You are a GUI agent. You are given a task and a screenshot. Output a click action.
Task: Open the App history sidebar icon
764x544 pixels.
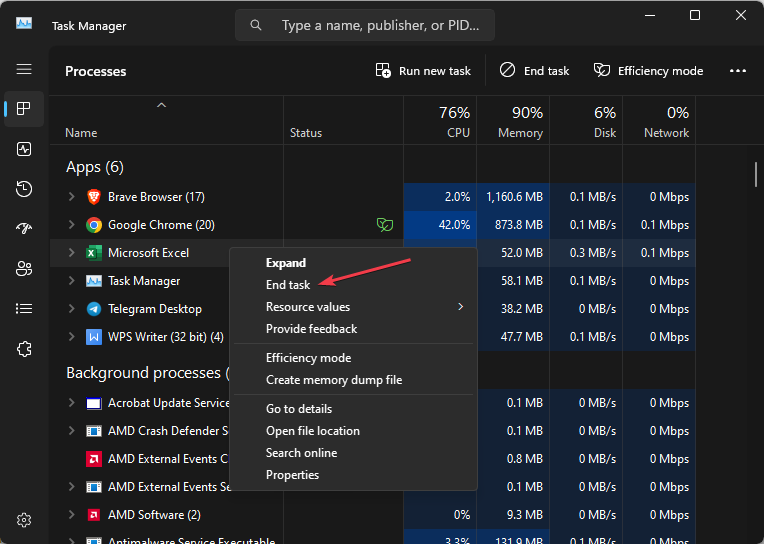24,189
